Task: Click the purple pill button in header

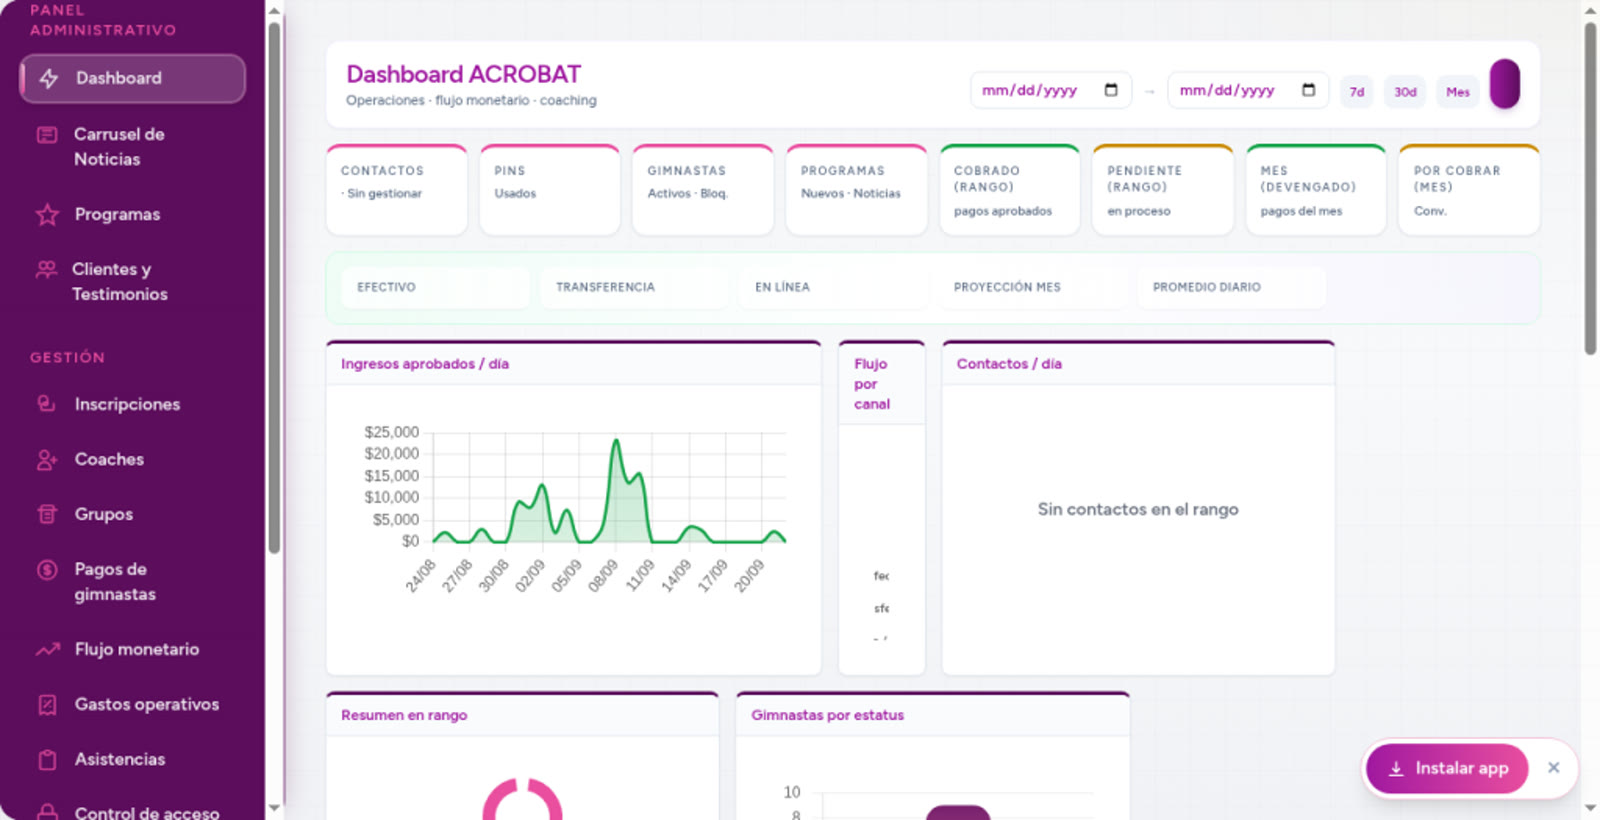Action: pos(1505,84)
